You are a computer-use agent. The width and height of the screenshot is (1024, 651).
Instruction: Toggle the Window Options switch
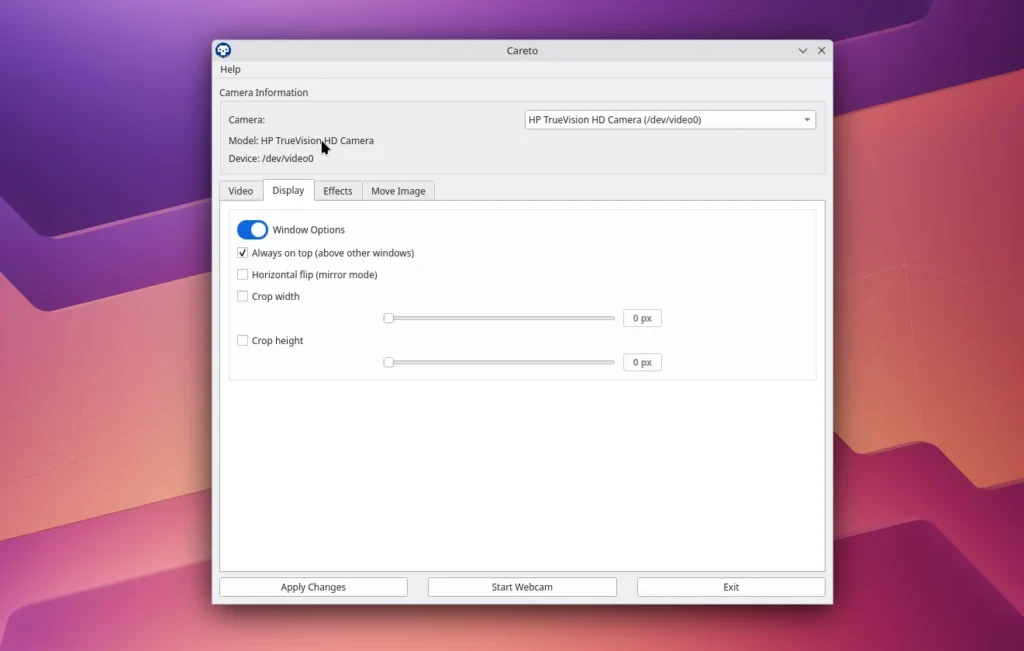(x=252, y=230)
